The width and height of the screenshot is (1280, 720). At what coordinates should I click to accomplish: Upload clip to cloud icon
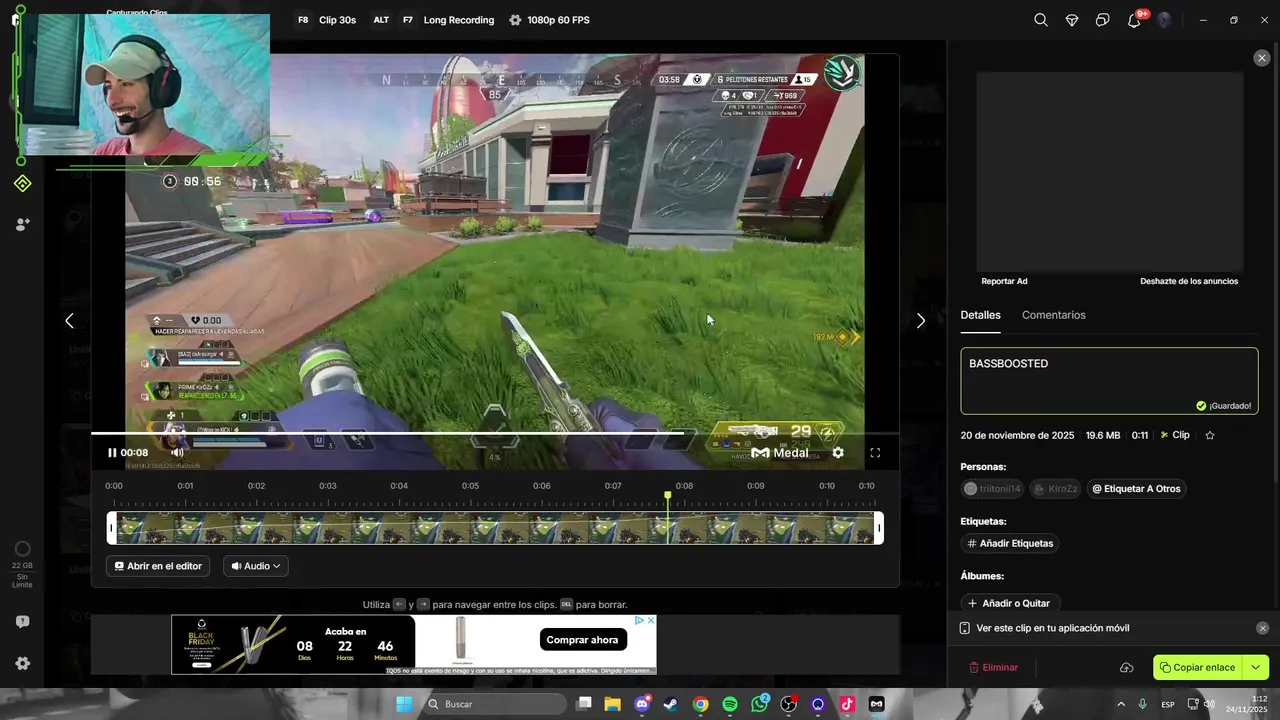1126,667
